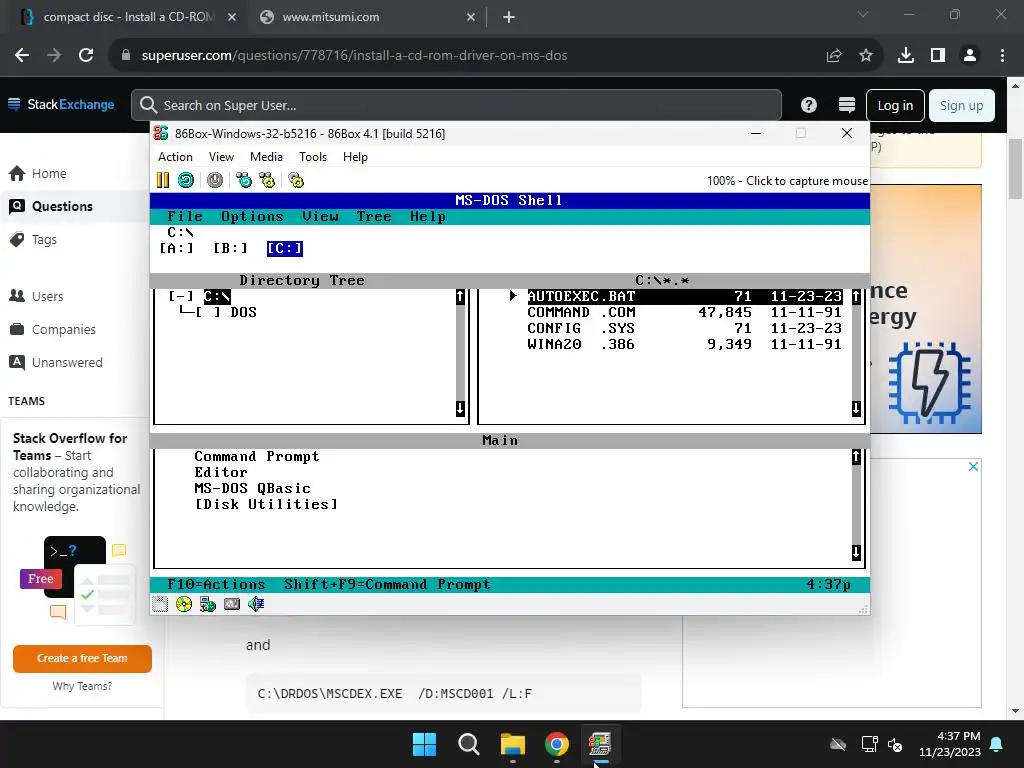Click the ACPI shutdown power icon
1024x768 pixels.
215,180
